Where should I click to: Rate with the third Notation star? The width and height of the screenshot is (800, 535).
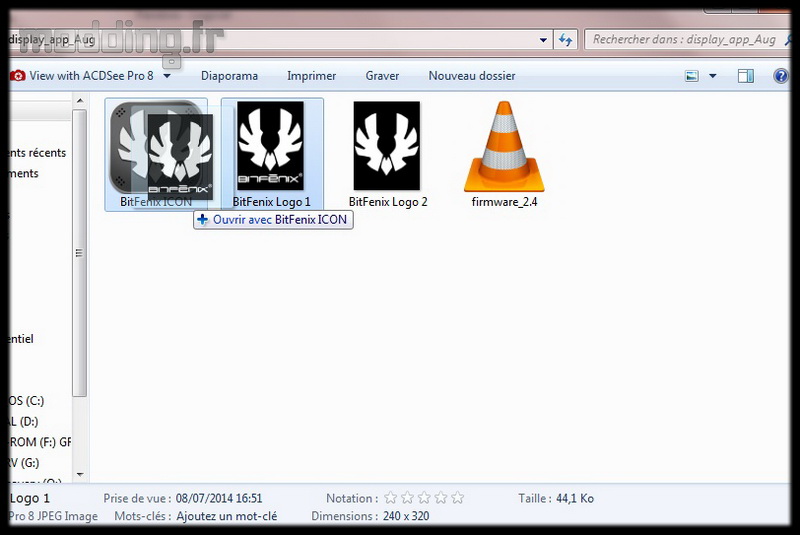(x=424, y=497)
